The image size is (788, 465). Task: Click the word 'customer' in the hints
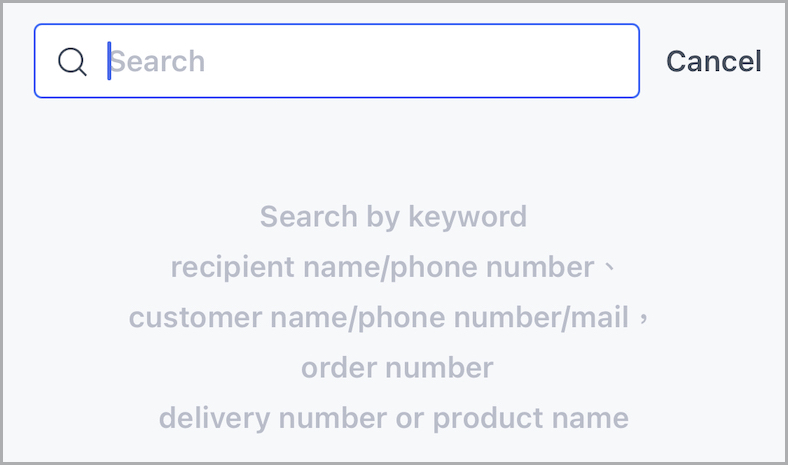[195, 318]
